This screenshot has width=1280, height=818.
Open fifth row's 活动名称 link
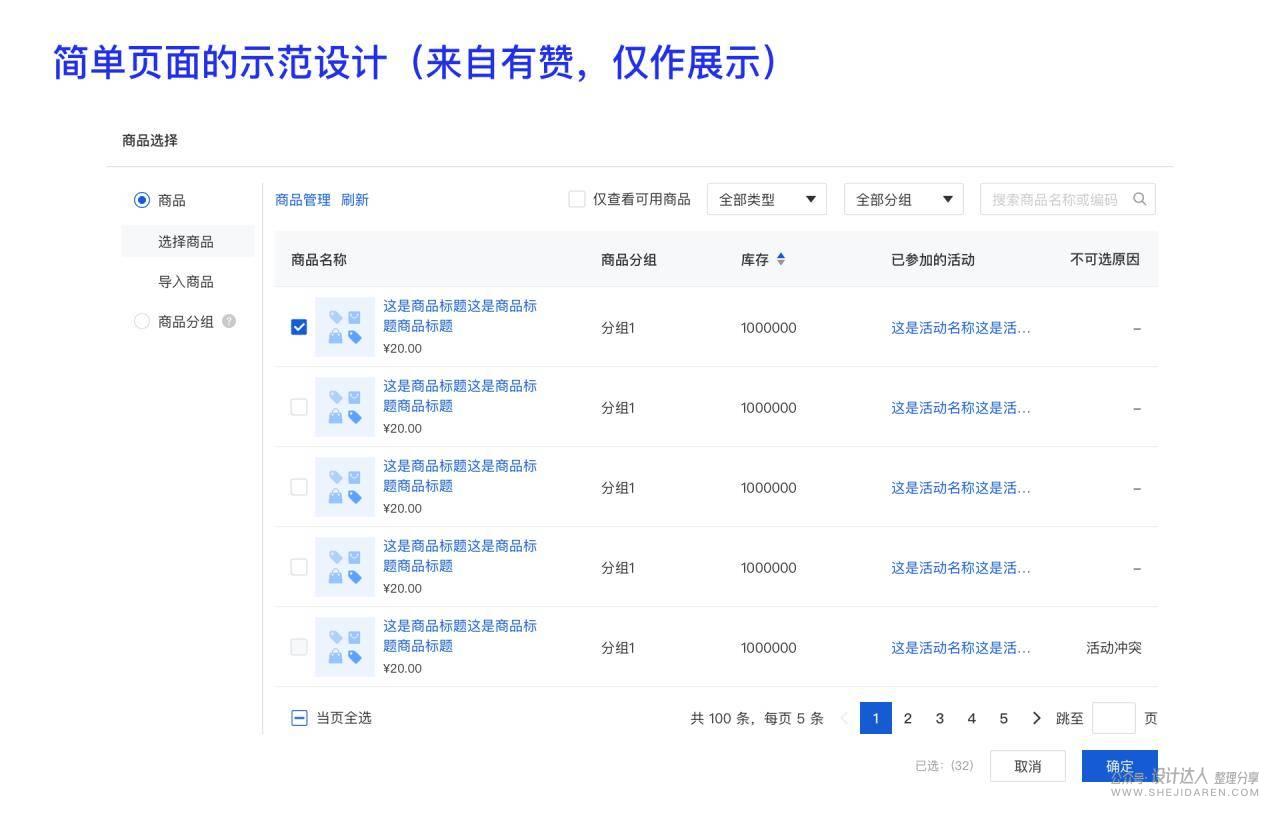point(961,648)
